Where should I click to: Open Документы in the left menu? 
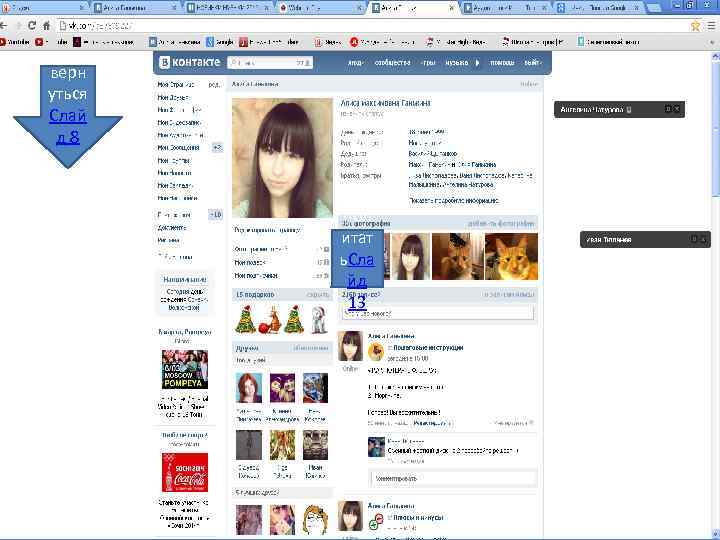(x=172, y=227)
